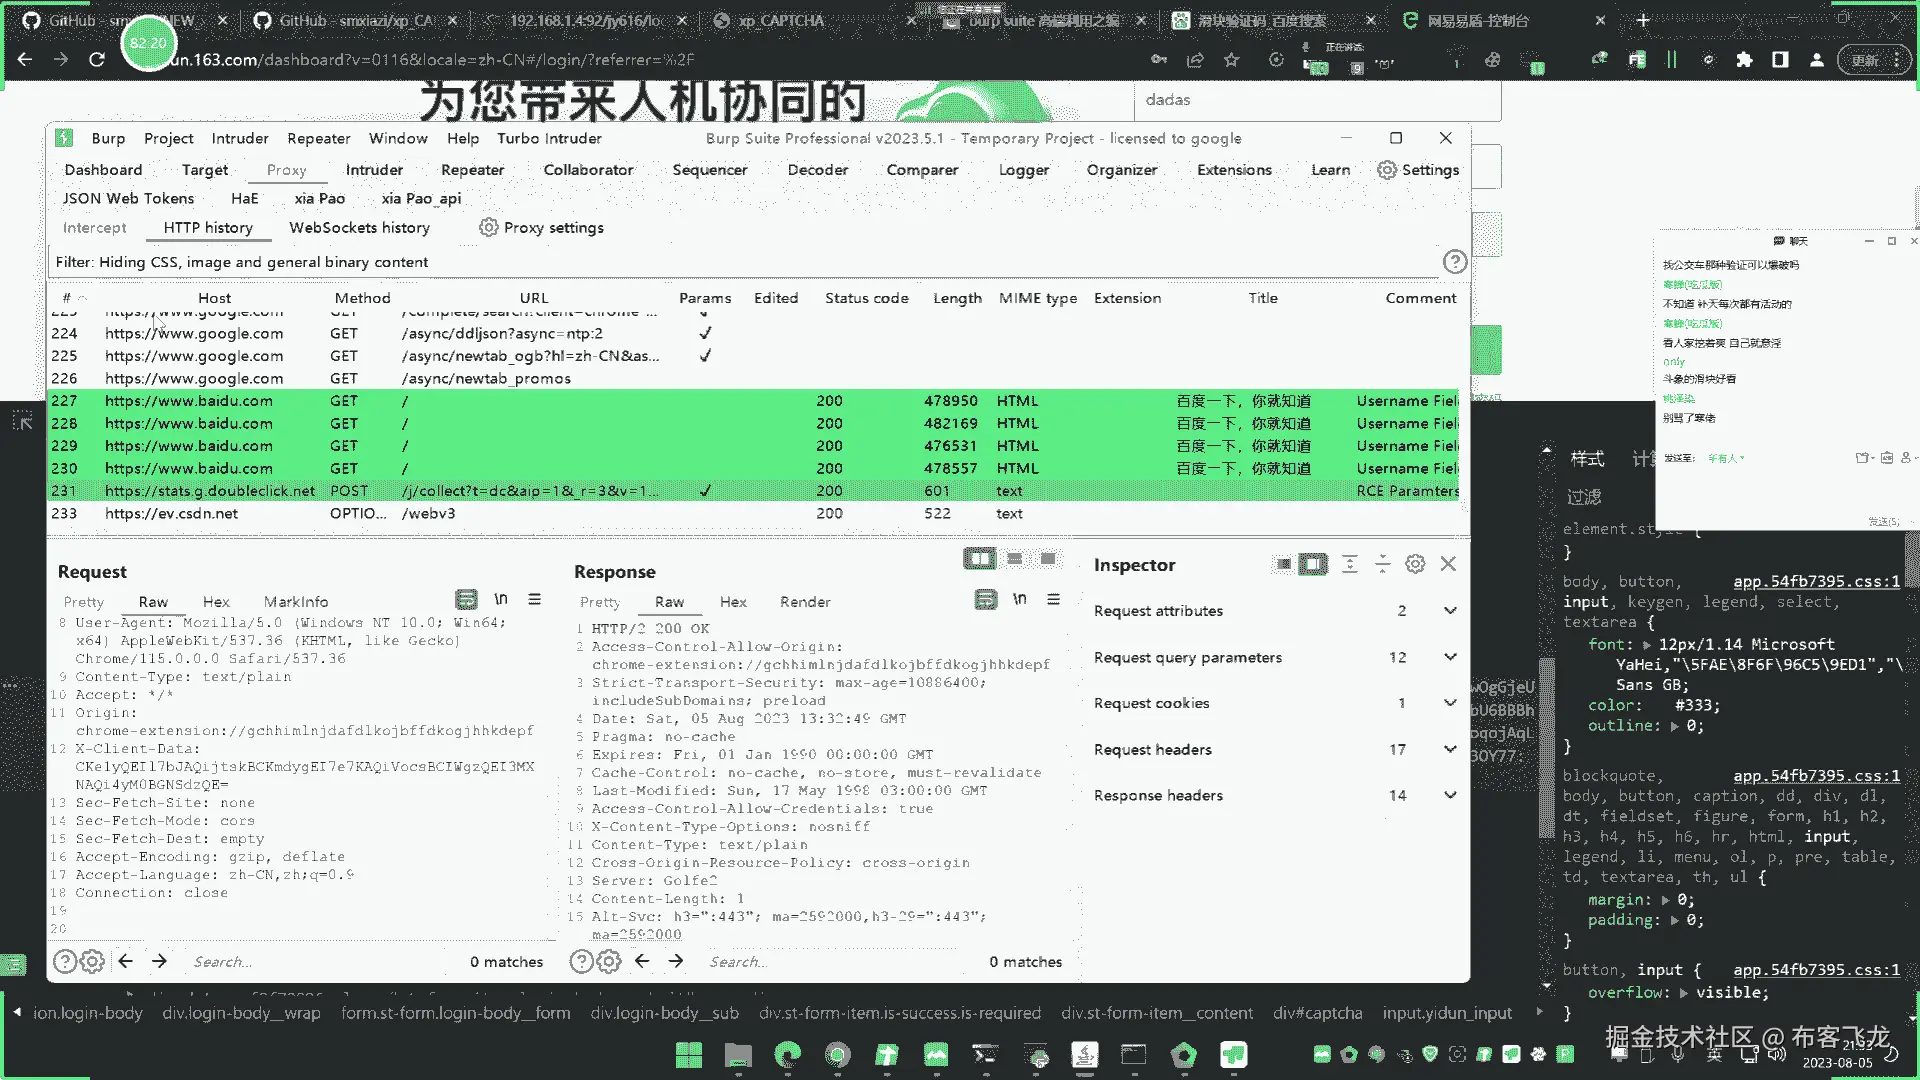The image size is (1920, 1080).
Task: Toggle Request non-printable characters \n button
Action: (501, 600)
